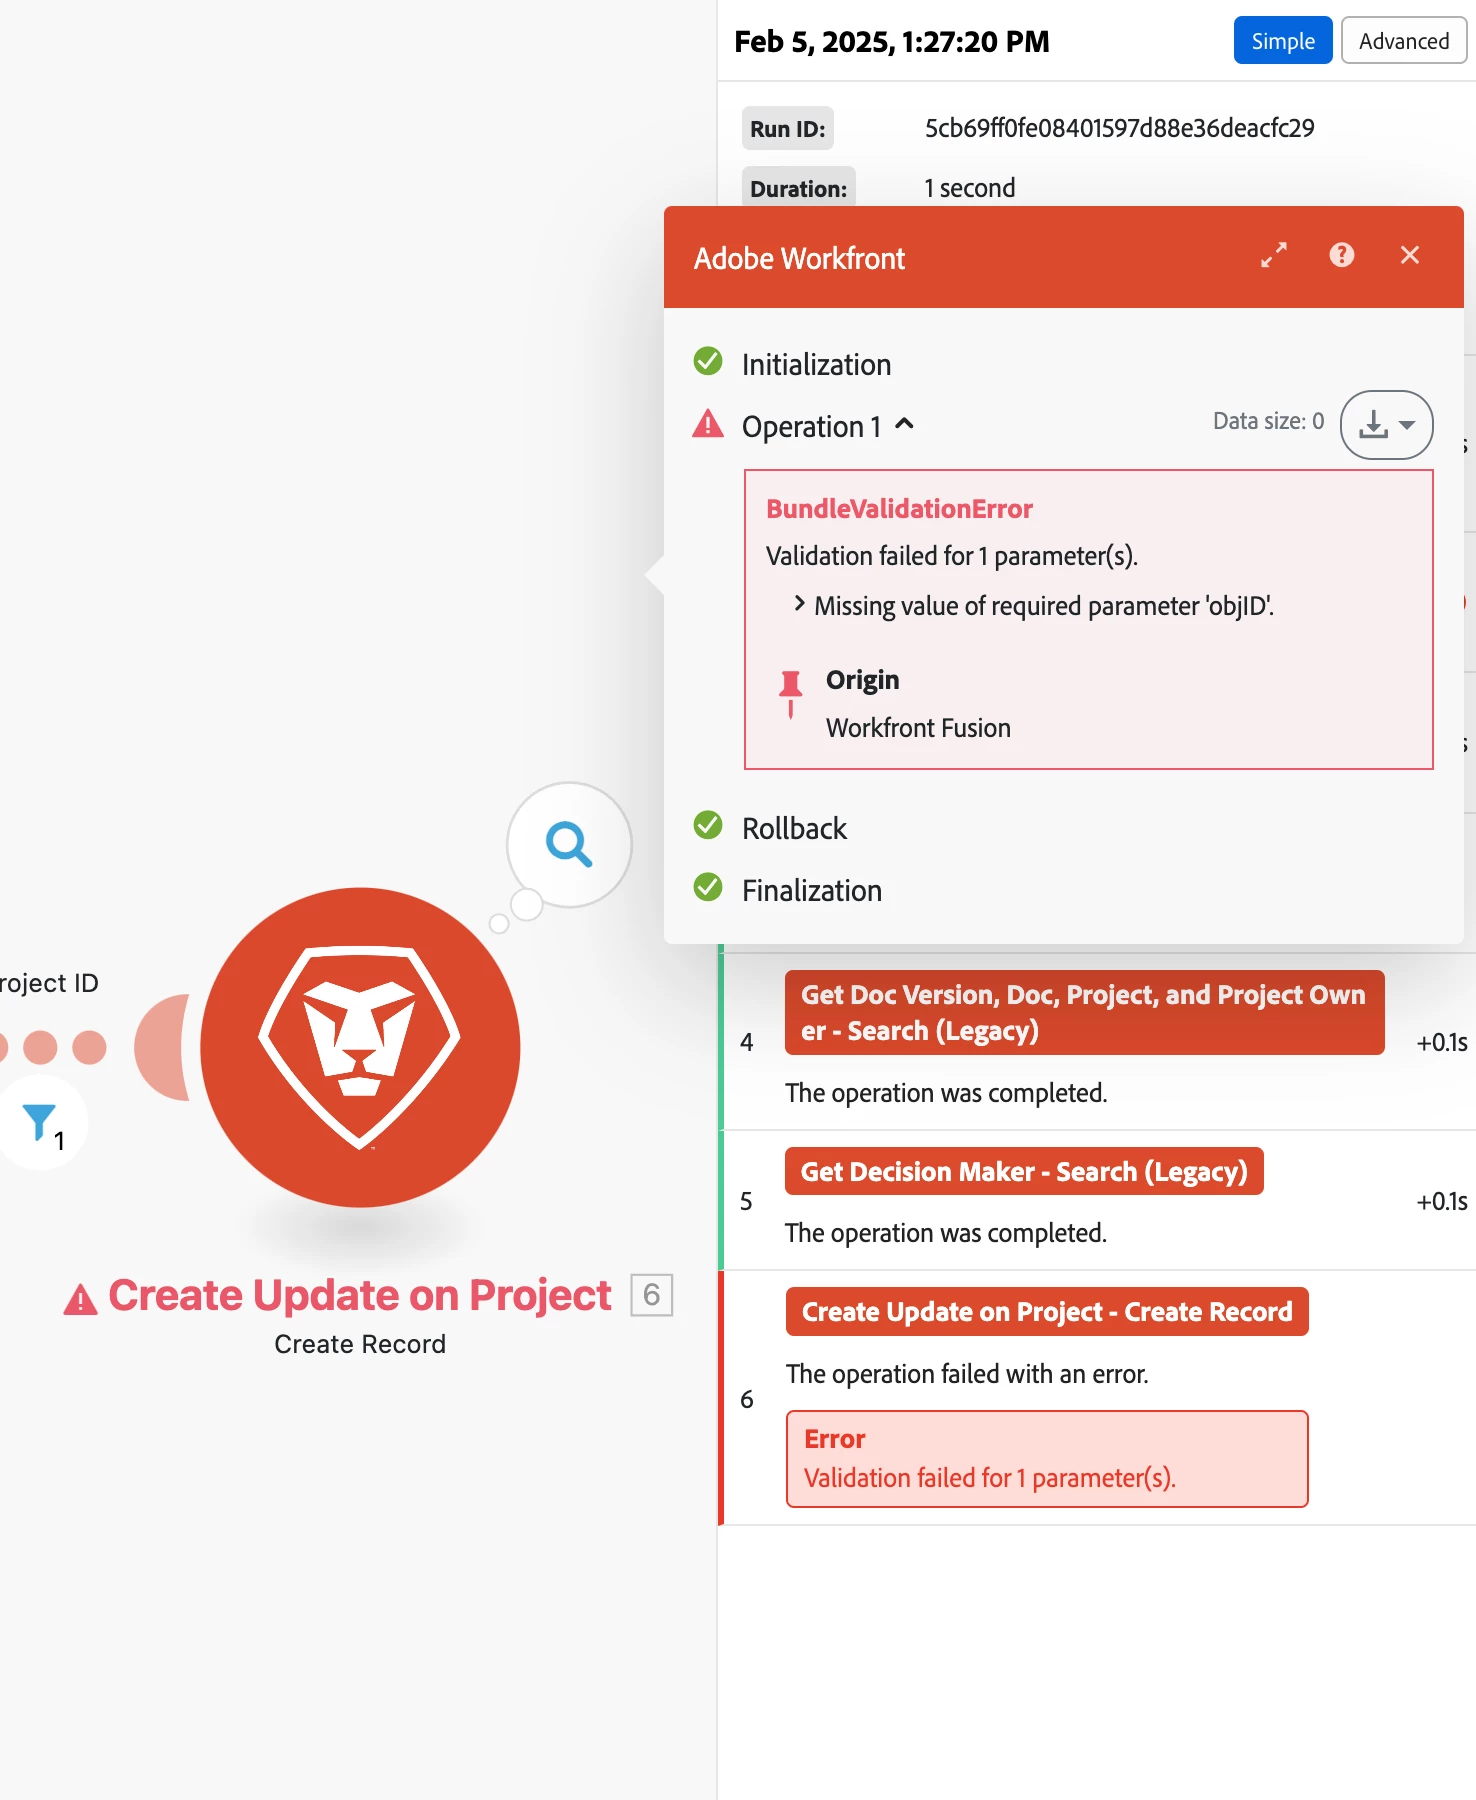Viewport: 1476px width, 1800px height.
Task: Click the Error validation failed box
Action: pyautogui.click(x=1047, y=1458)
